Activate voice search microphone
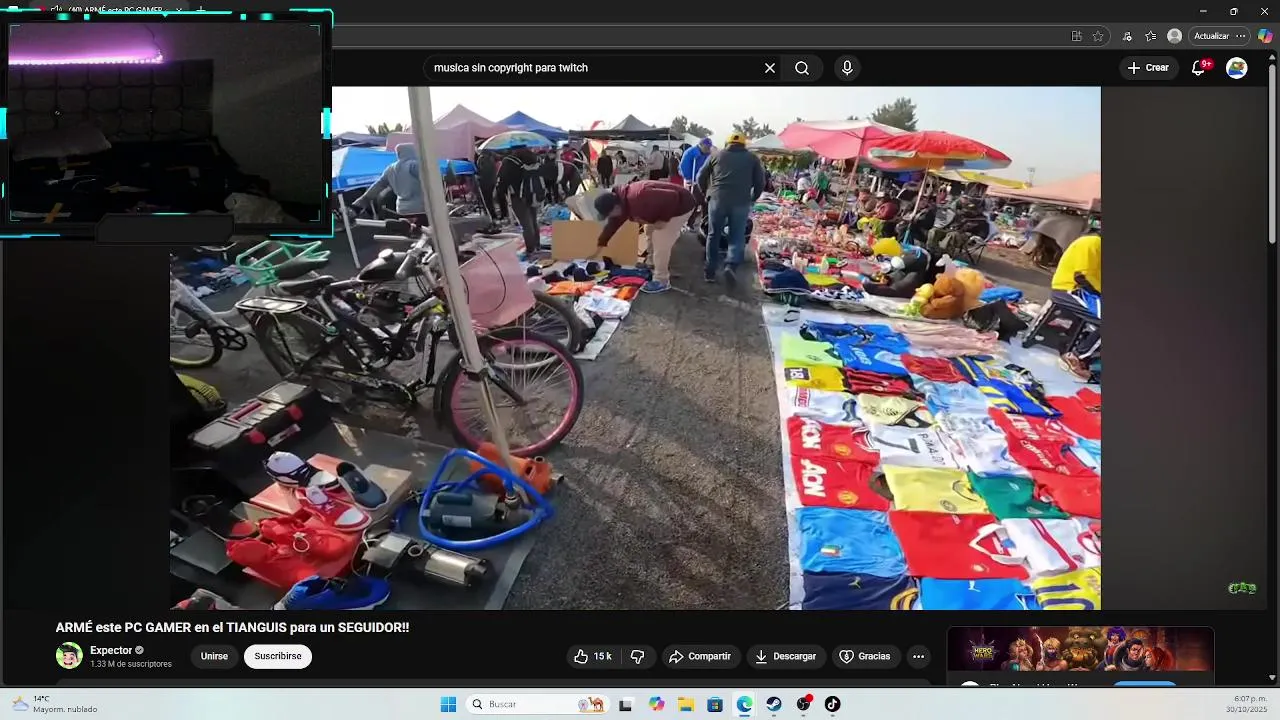 tap(847, 68)
